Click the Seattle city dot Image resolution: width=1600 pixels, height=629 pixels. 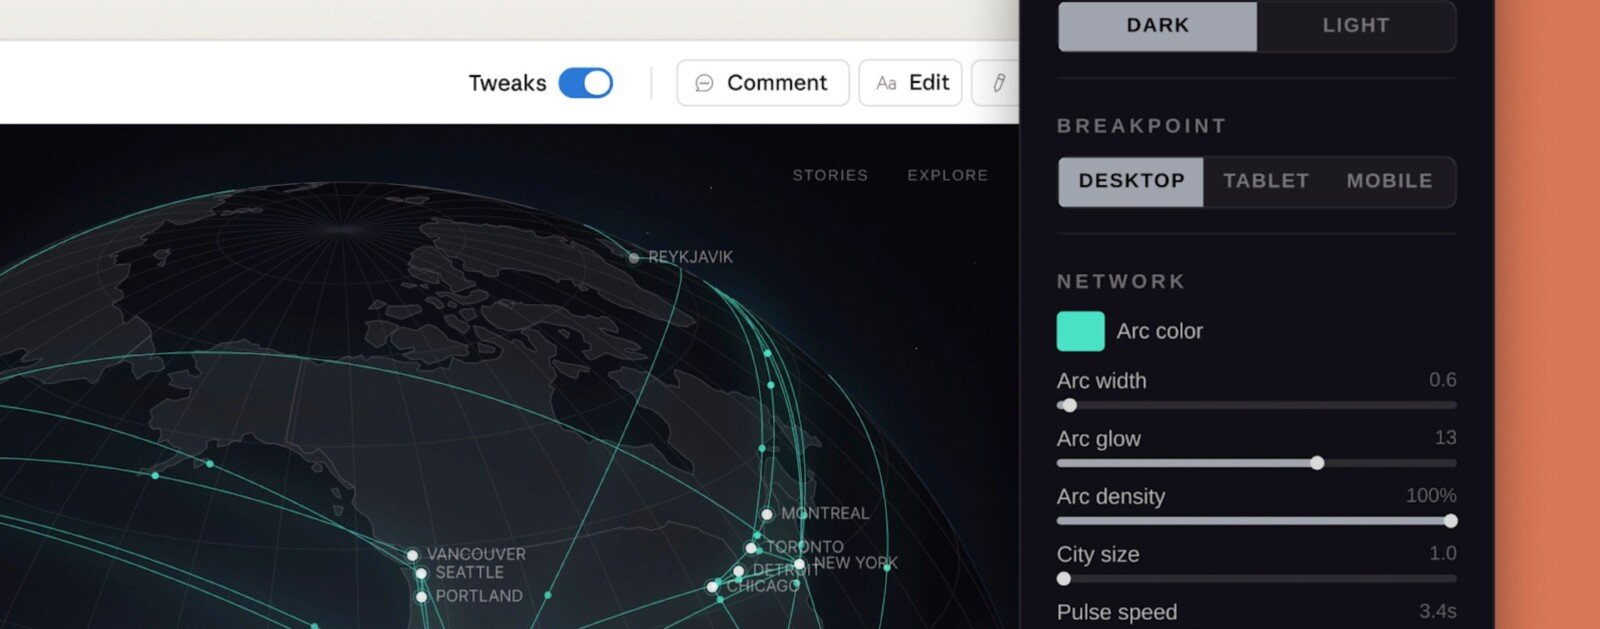click(421, 573)
